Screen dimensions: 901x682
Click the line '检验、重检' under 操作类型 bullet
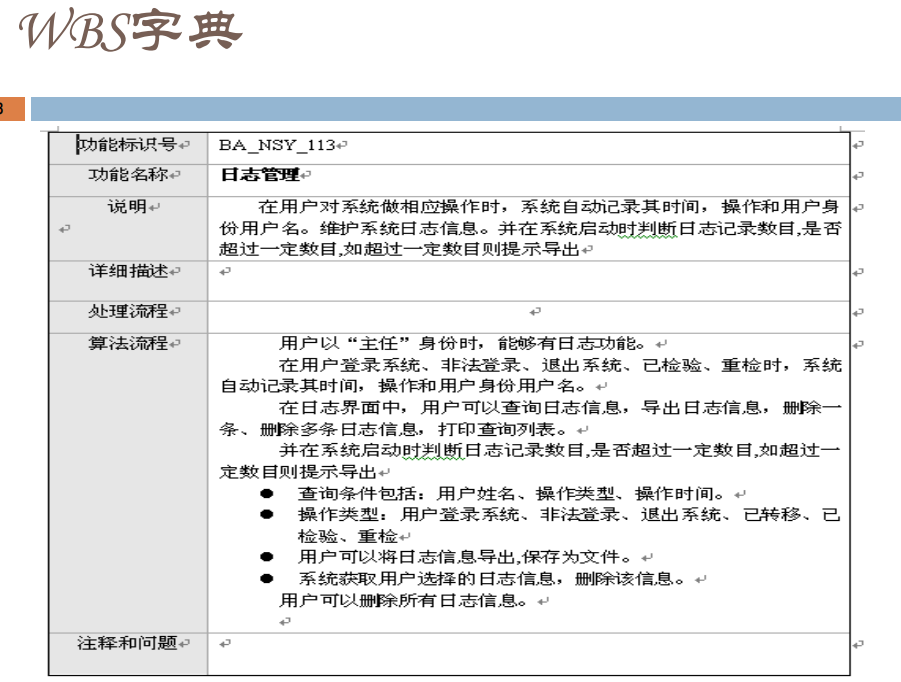347,537
